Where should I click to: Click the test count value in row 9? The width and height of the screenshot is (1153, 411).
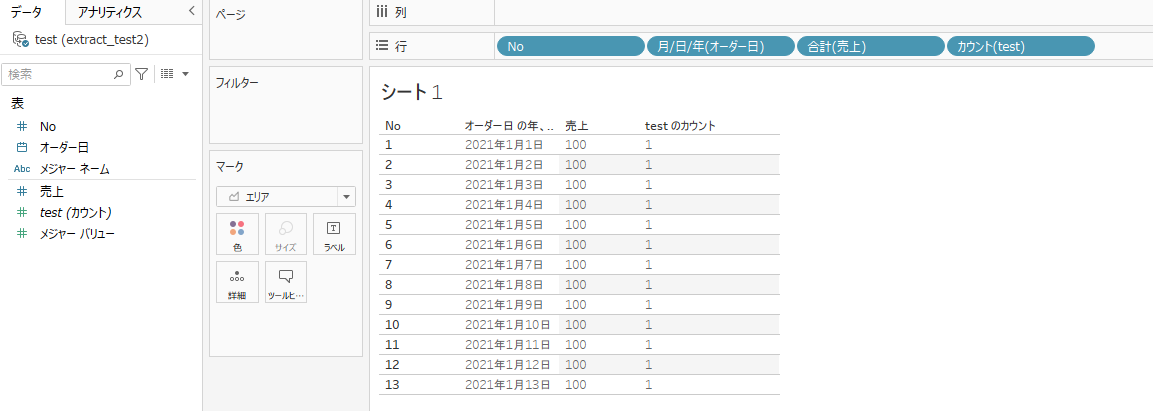click(649, 304)
